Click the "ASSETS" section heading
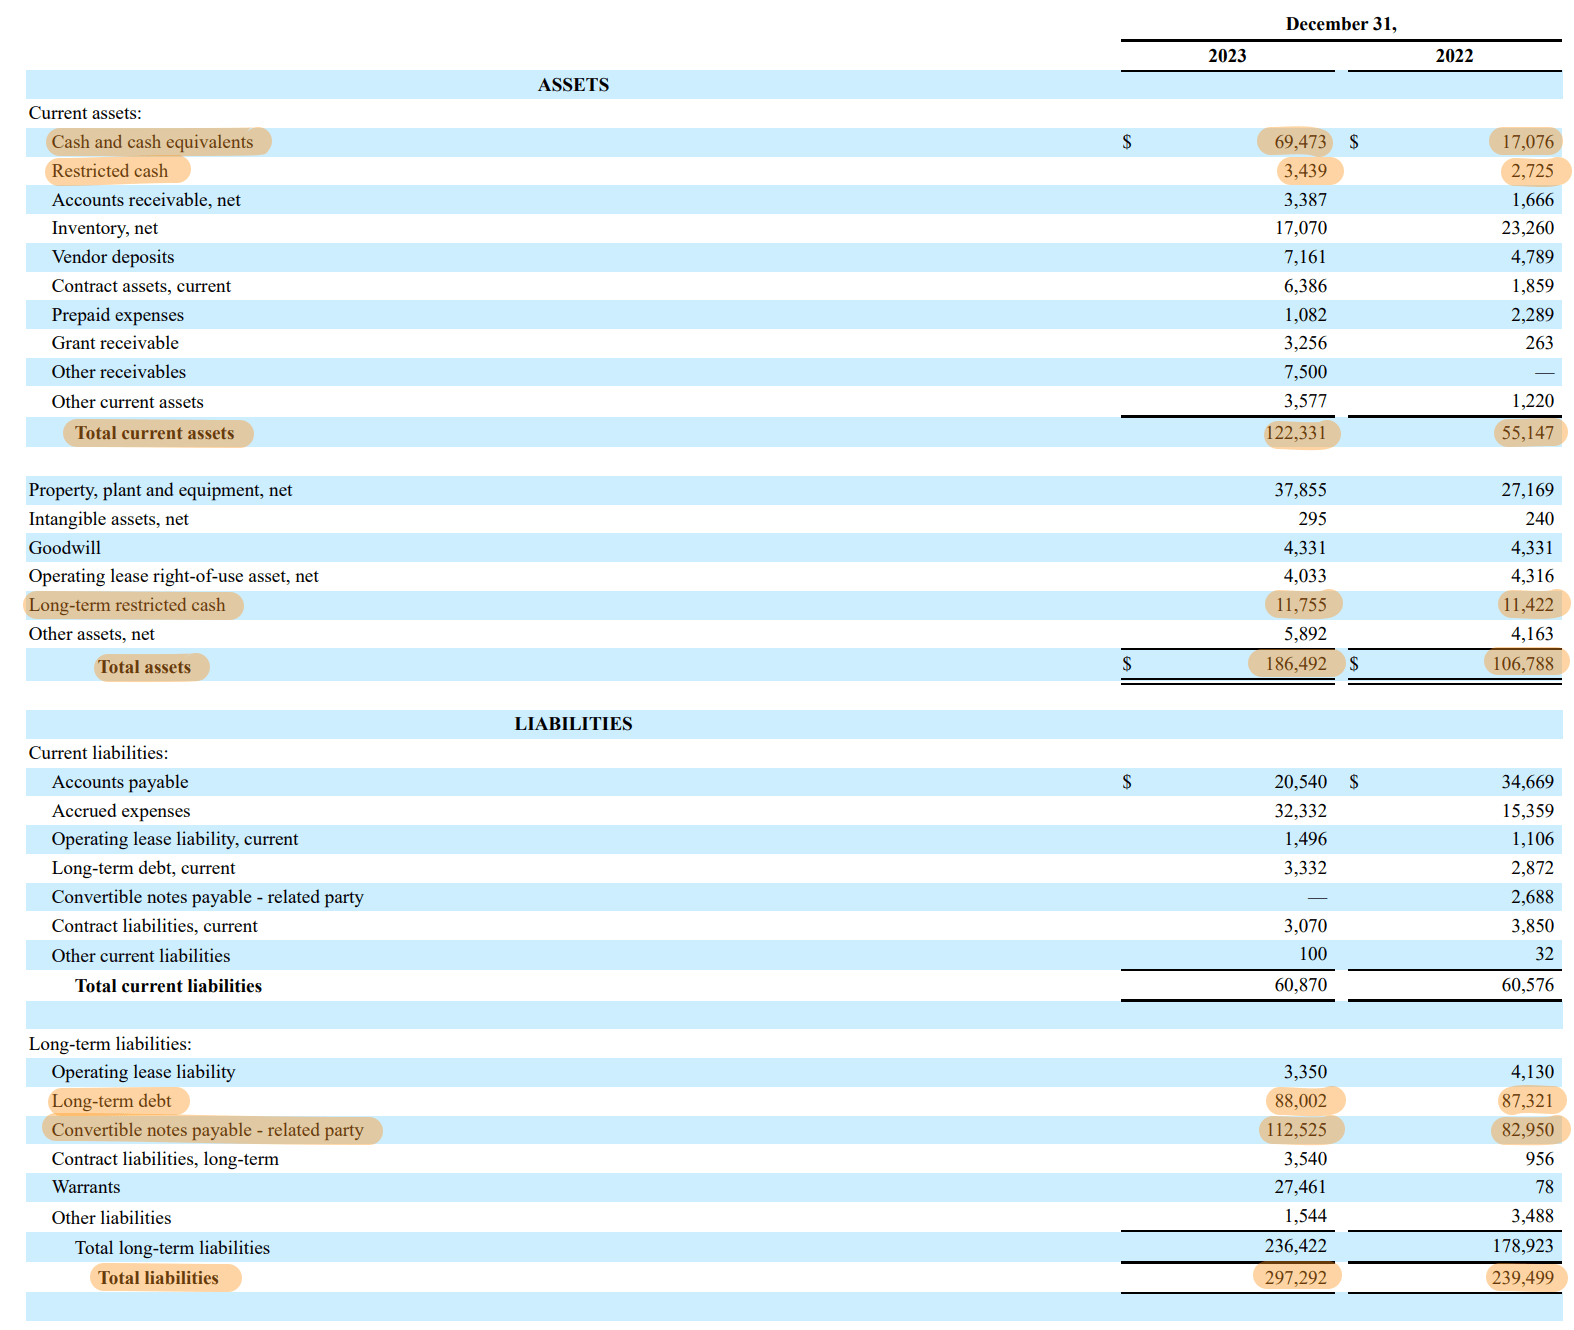This screenshot has width=1574, height=1330. (573, 85)
